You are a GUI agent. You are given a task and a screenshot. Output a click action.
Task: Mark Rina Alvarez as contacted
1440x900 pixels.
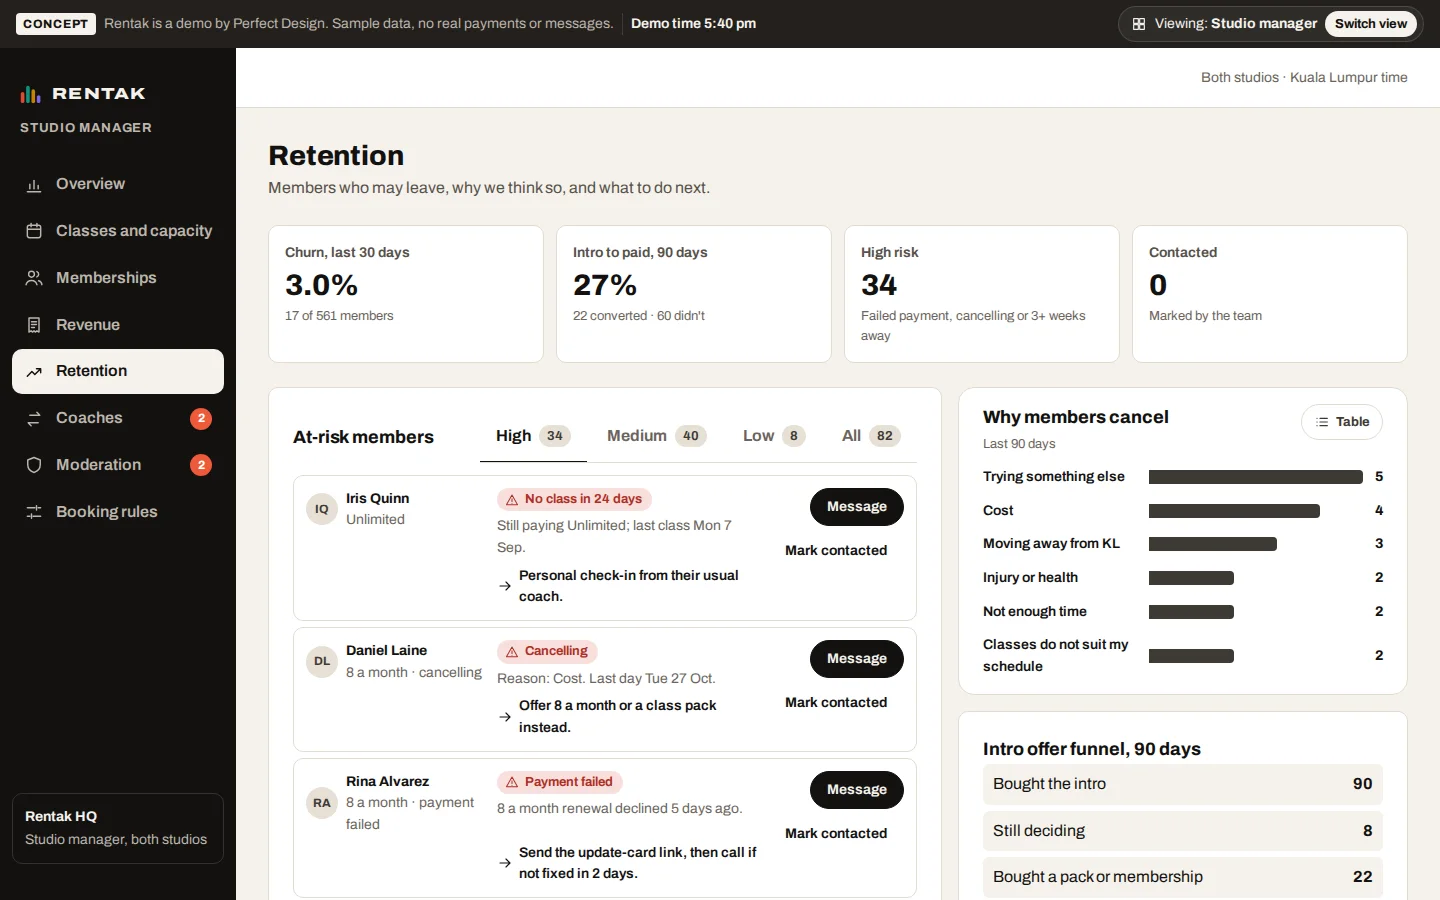tap(836, 834)
